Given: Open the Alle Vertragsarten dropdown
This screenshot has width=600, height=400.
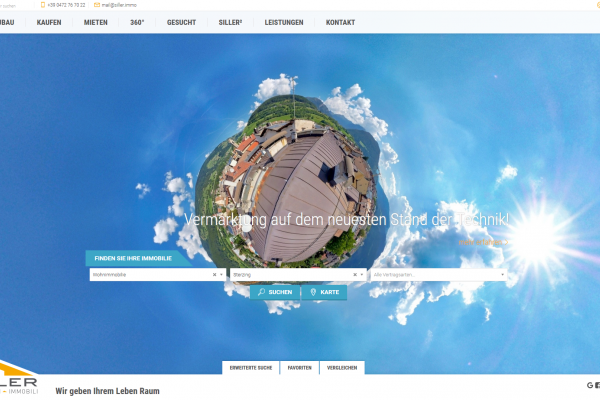Looking at the screenshot, I should tap(438, 274).
